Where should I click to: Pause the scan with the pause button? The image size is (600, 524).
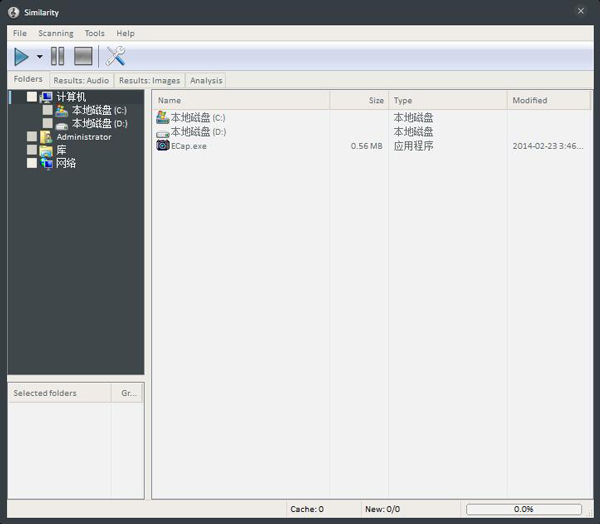click(57, 56)
